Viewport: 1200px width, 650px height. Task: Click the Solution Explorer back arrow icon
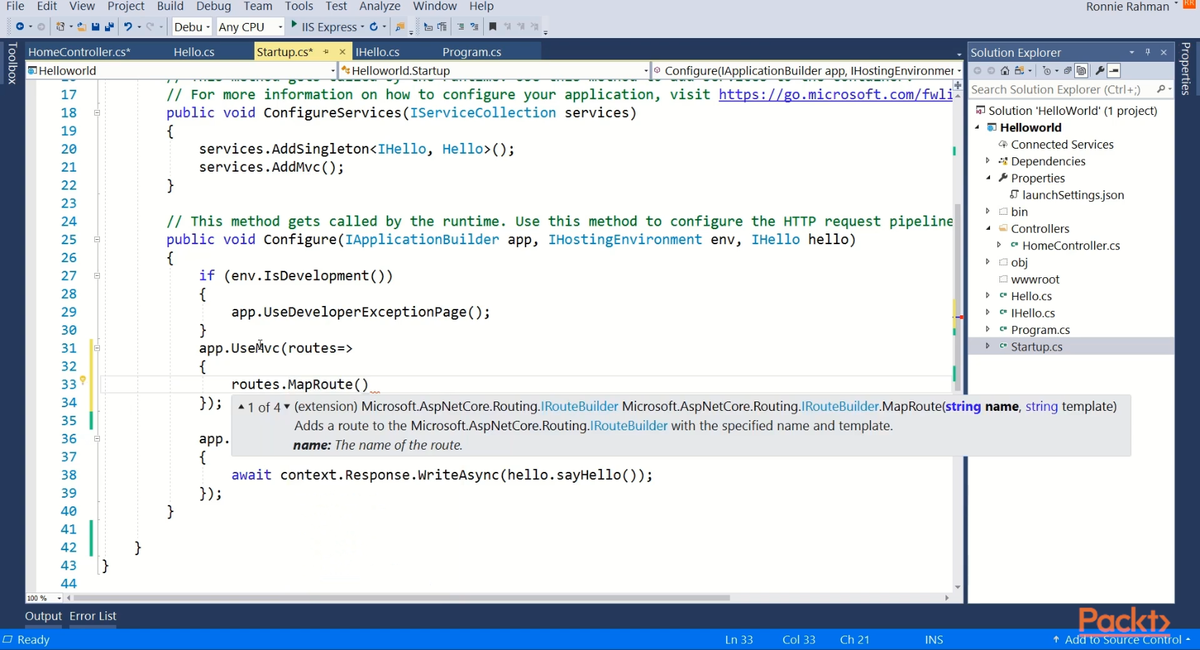pyautogui.click(x=977, y=71)
